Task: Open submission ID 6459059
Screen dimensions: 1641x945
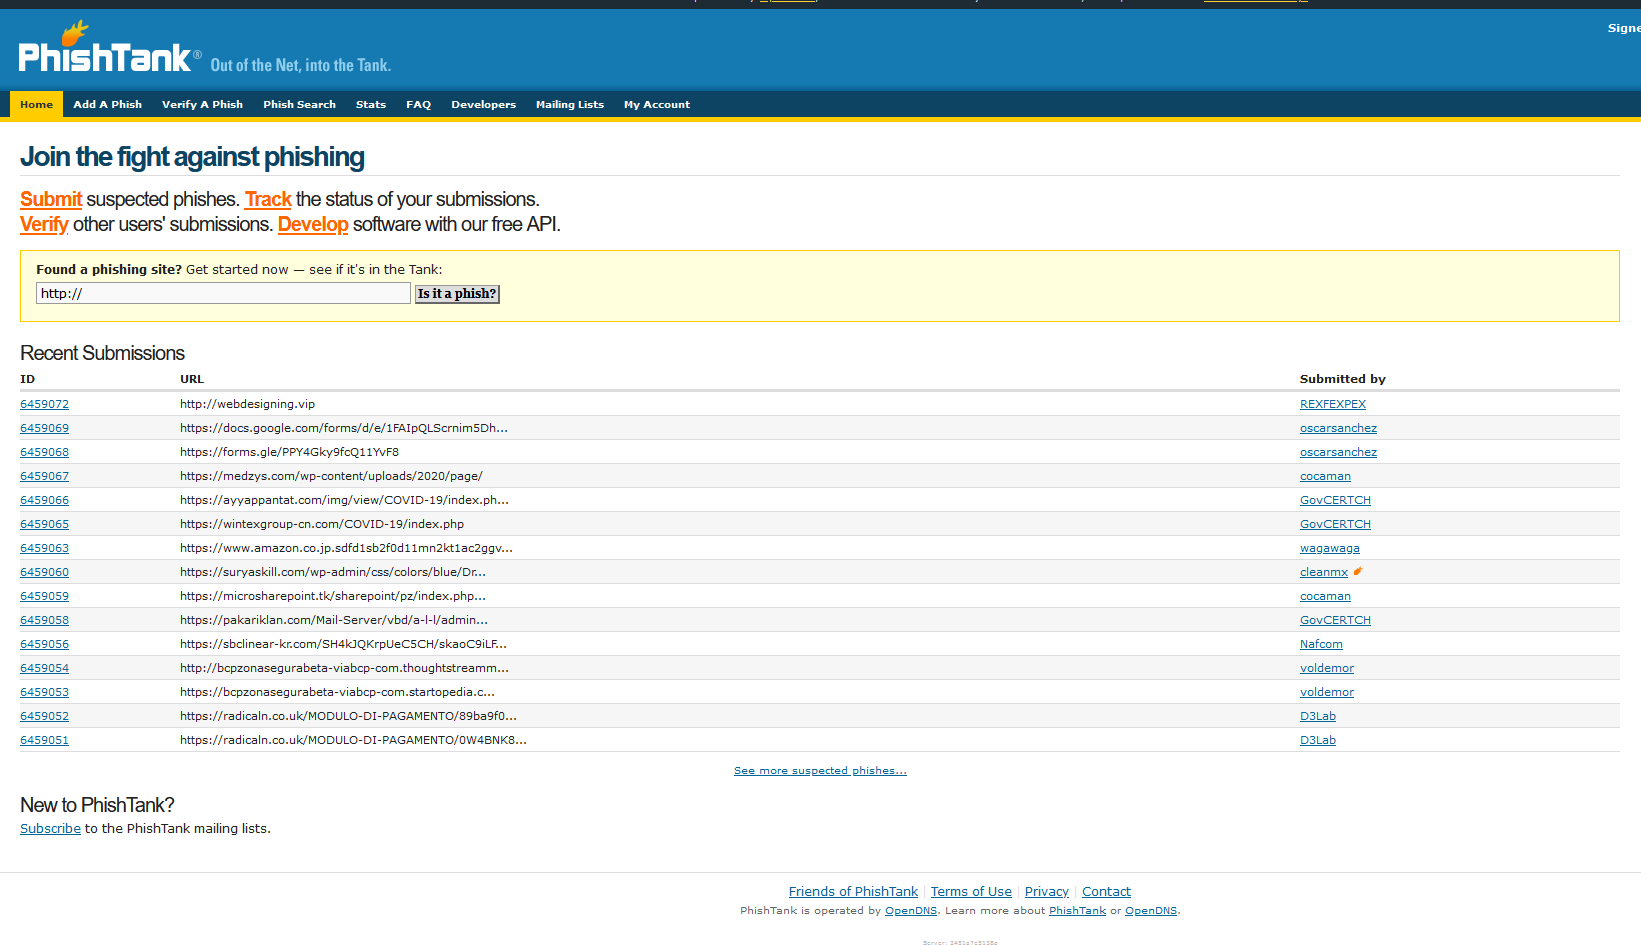Action: pos(44,596)
